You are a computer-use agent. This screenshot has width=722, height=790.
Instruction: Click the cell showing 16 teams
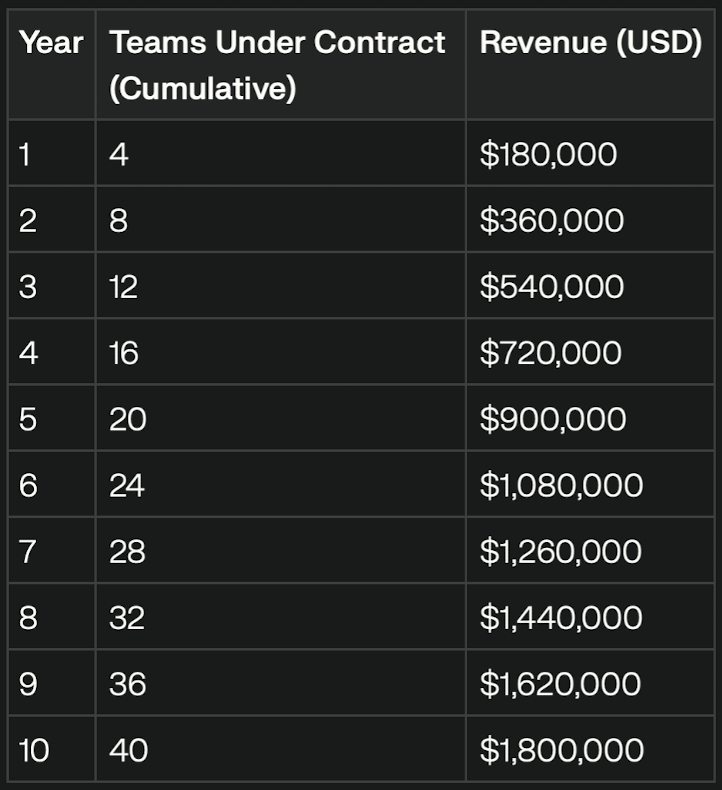point(124,353)
